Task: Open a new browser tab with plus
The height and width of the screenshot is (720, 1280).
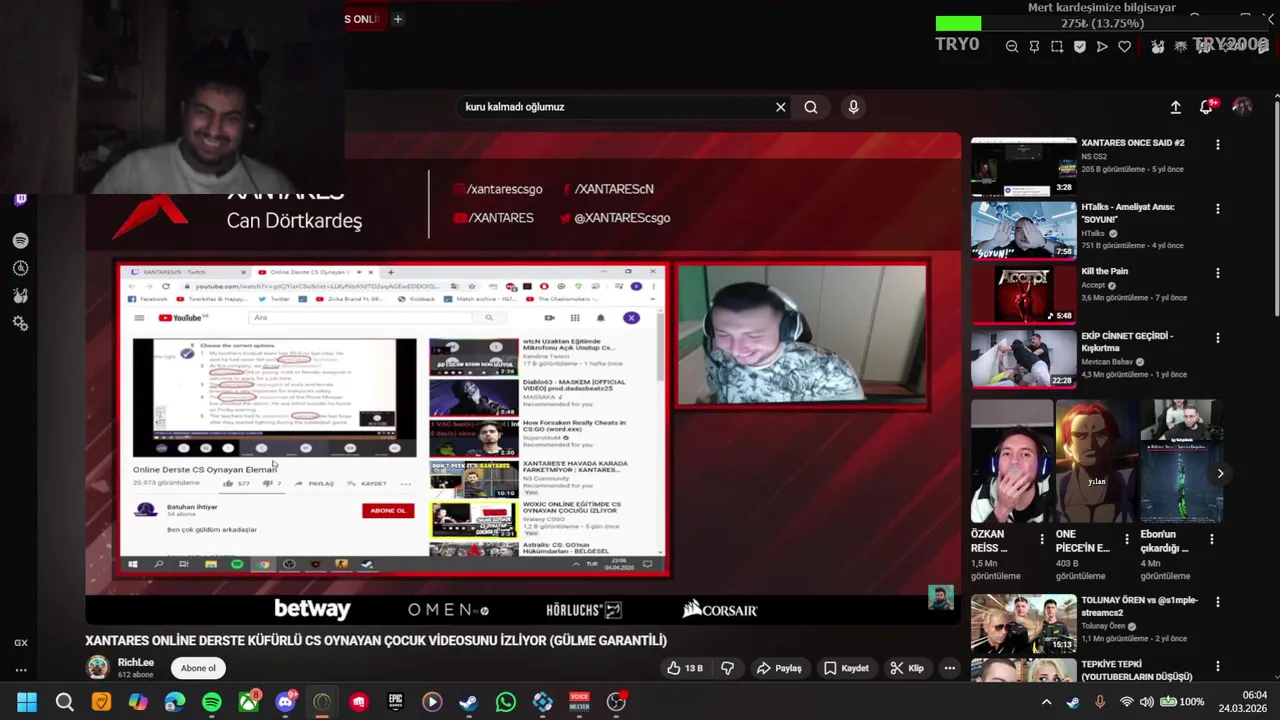Action: 397,19
